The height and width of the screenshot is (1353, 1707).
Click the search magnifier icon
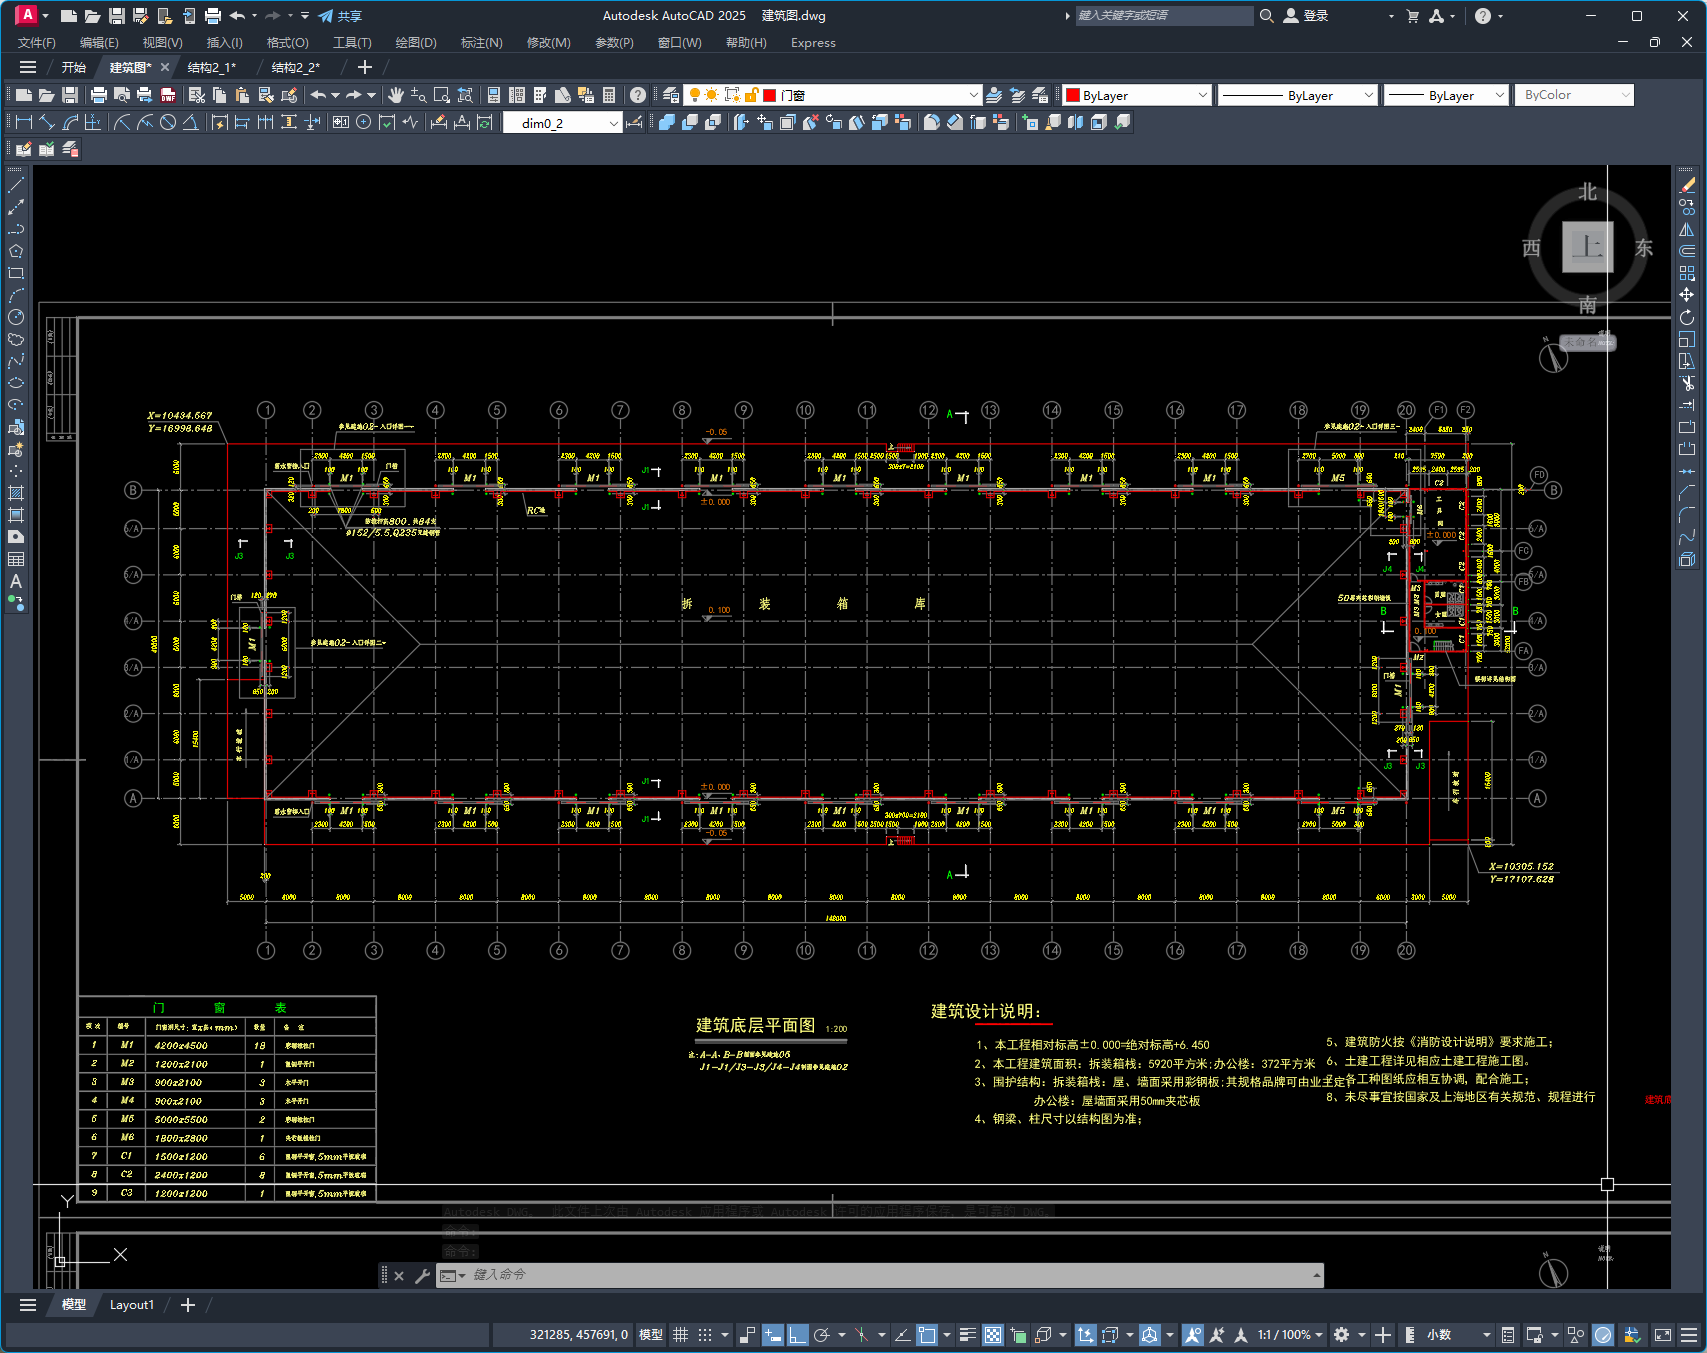tap(1267, 16)
